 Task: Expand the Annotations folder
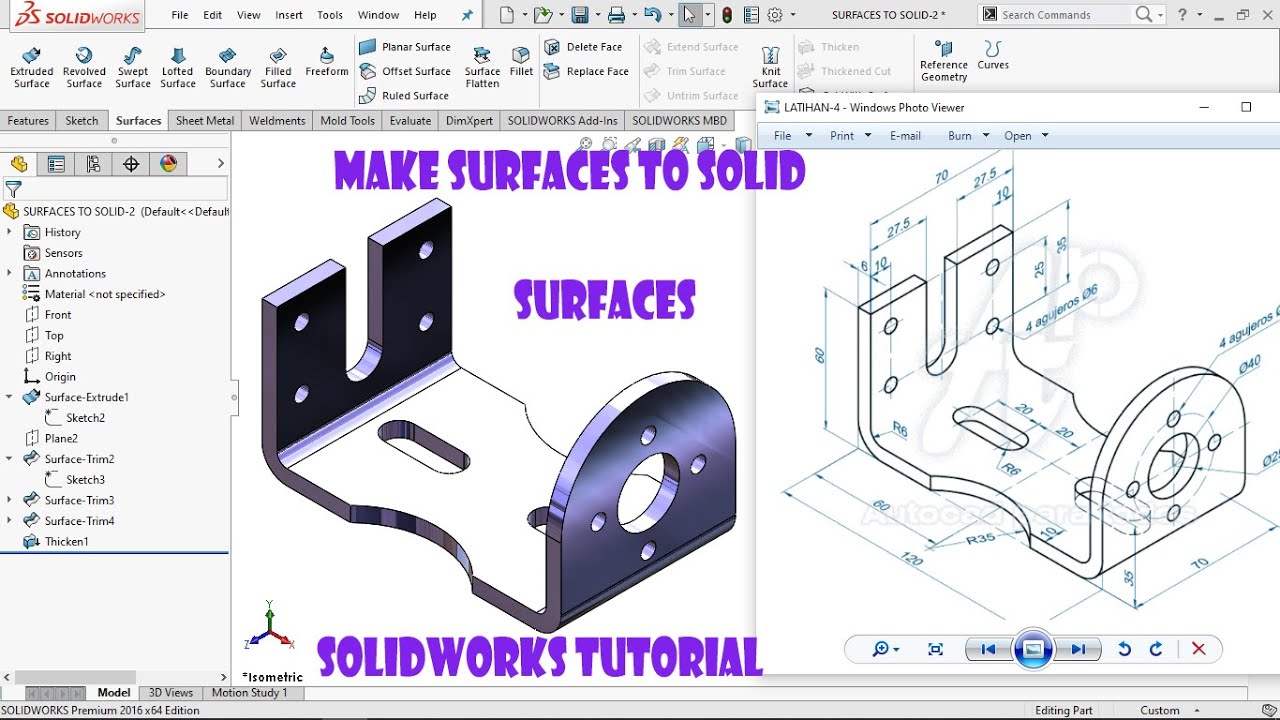coord(9,273)
